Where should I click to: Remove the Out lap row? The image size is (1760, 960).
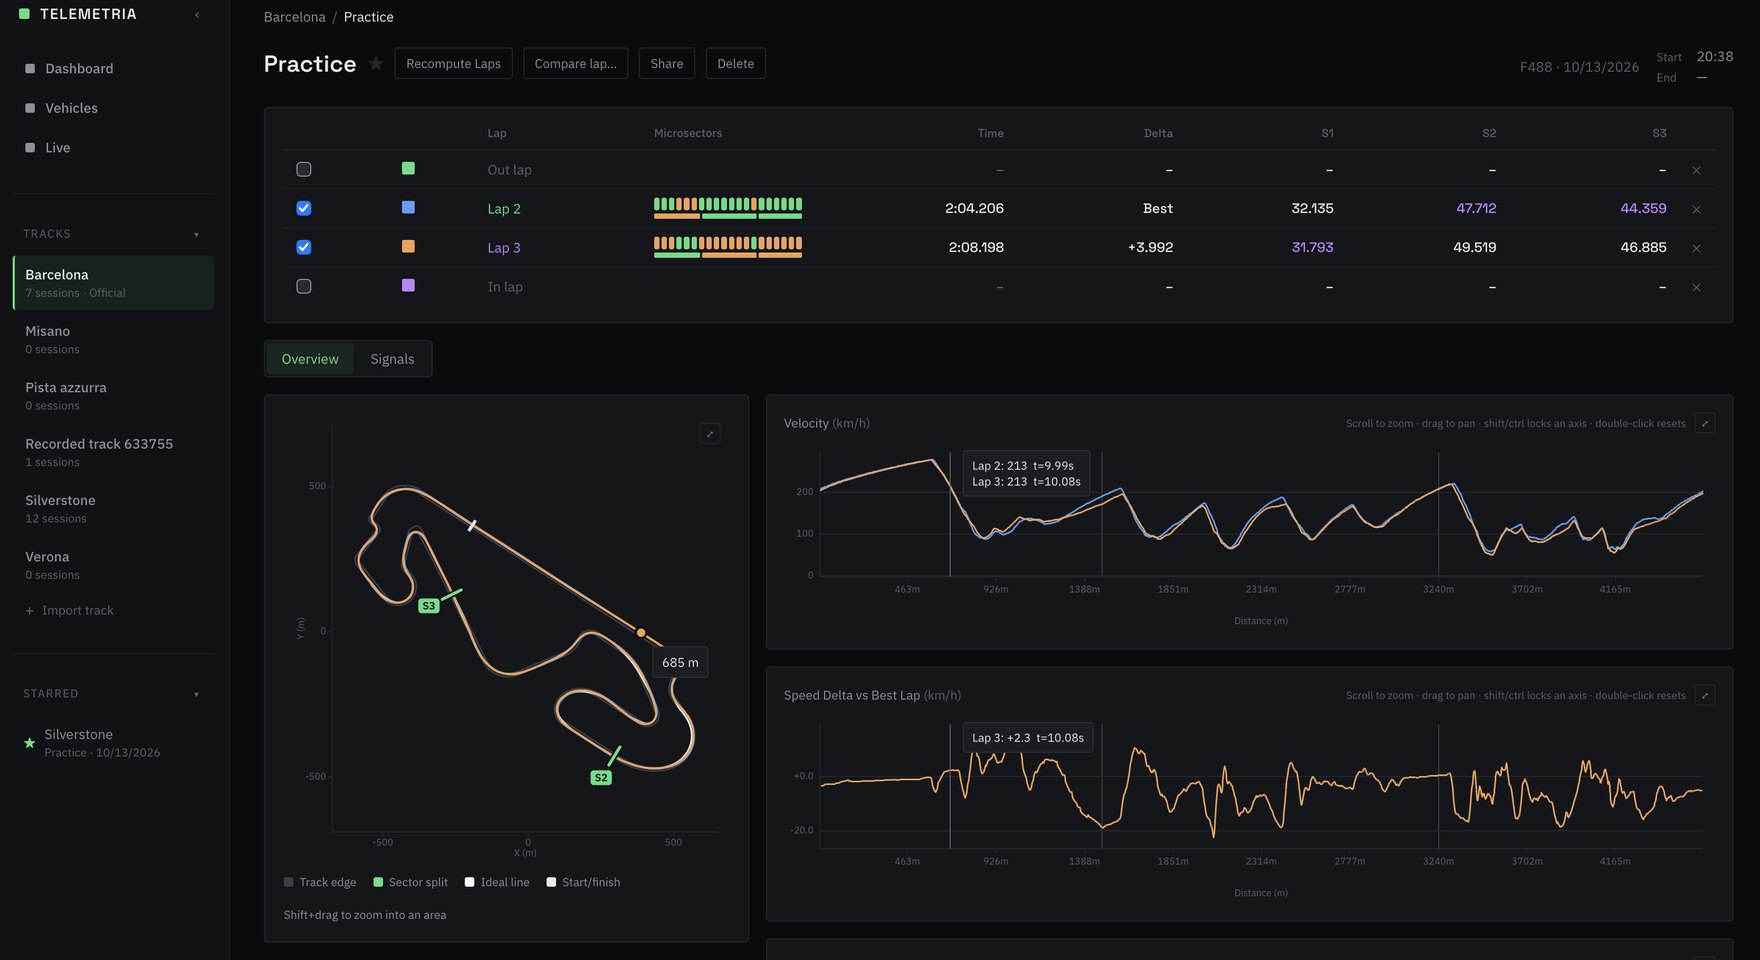coord(1696,170)
